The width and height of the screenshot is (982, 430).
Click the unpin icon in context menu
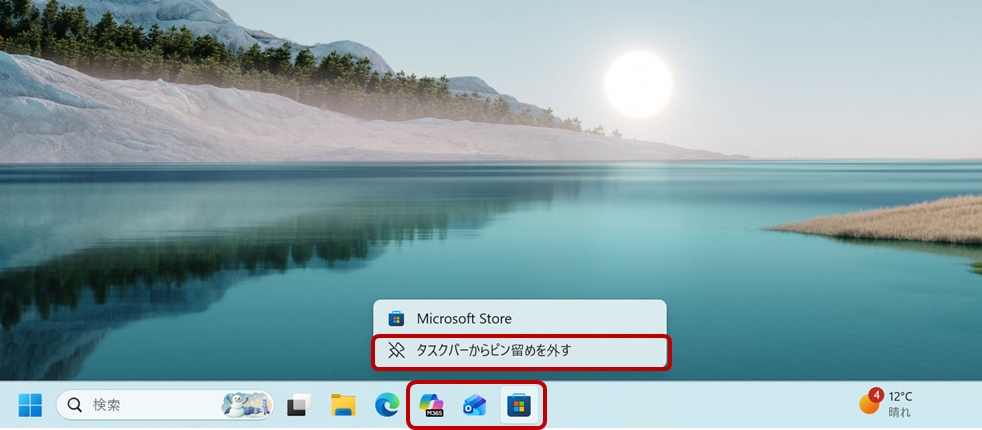pyautogui.click(x=396, y=350)
